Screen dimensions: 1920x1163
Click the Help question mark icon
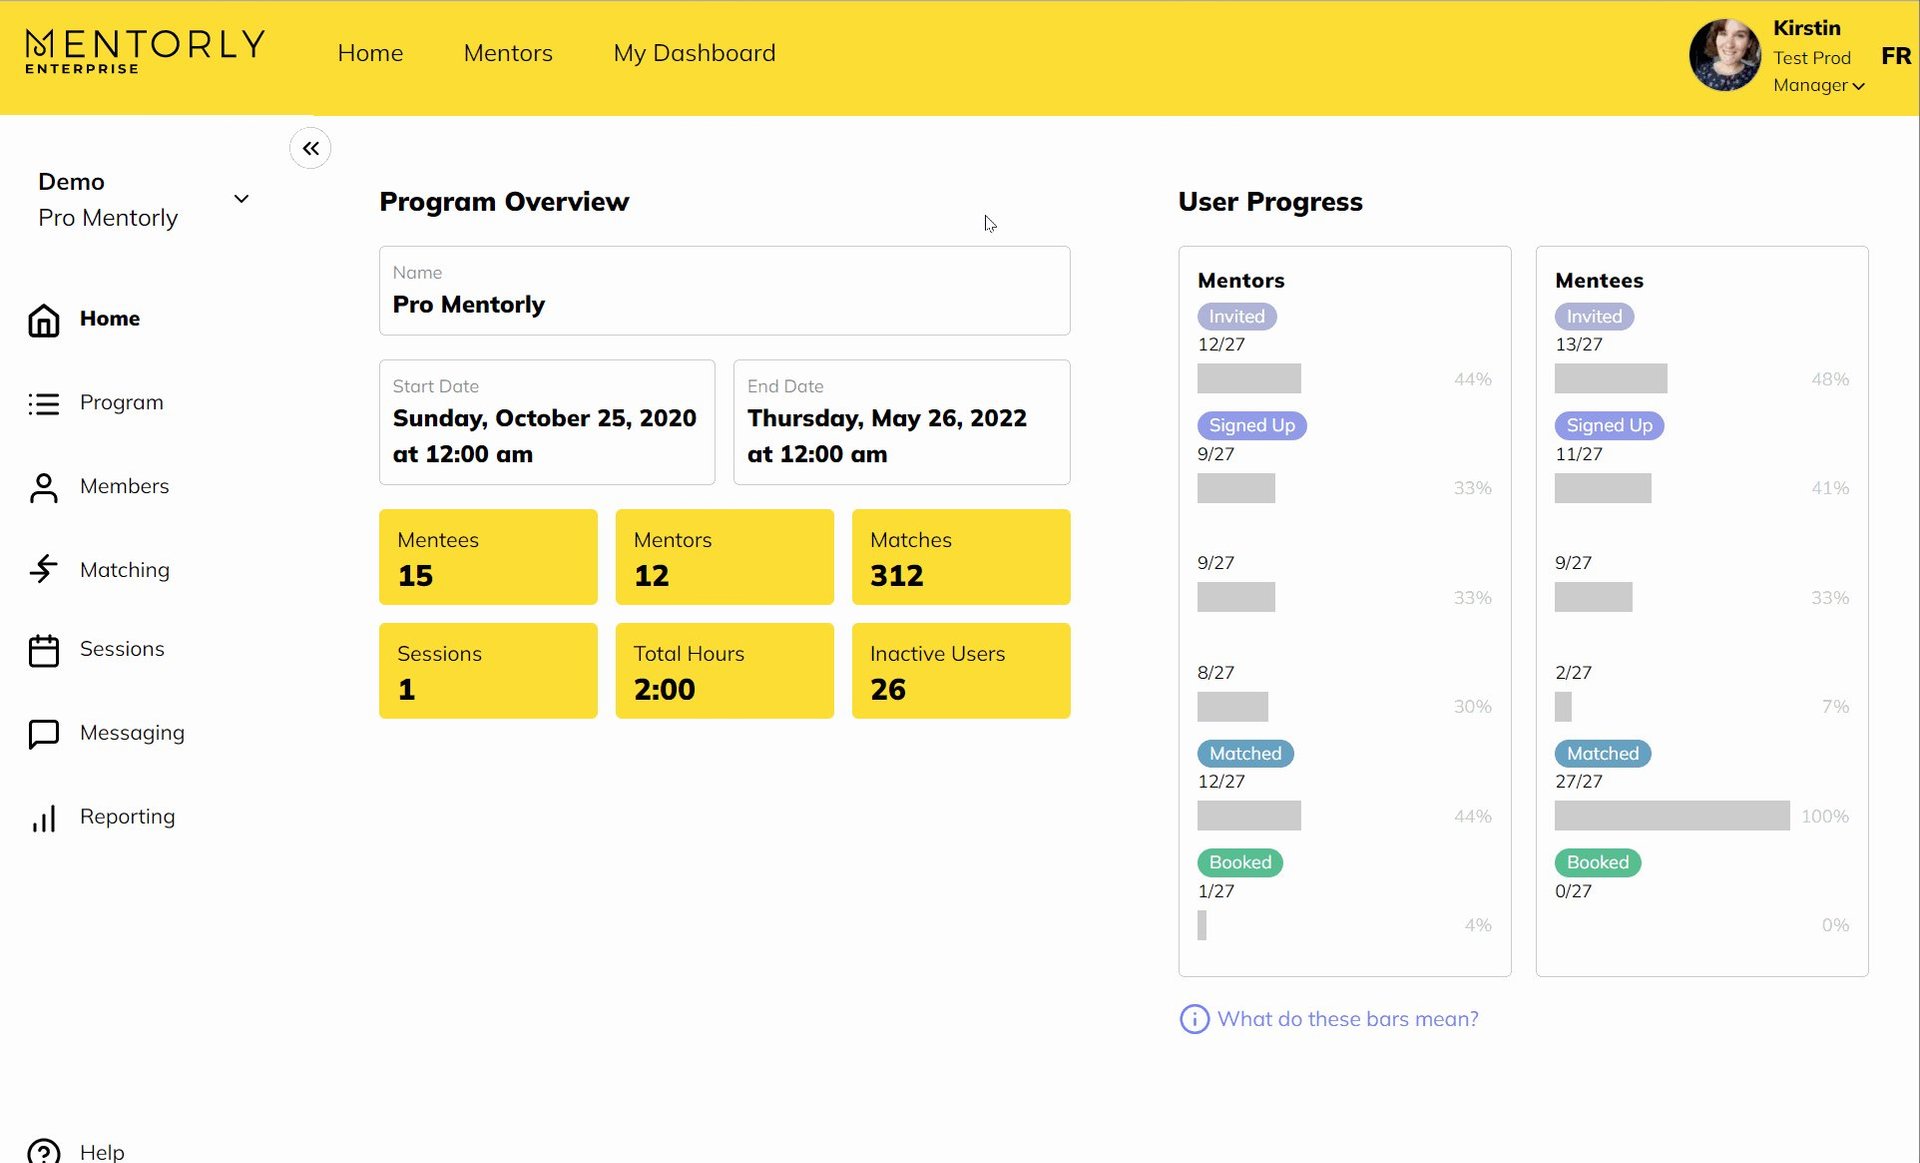(x=43, y=1151)
